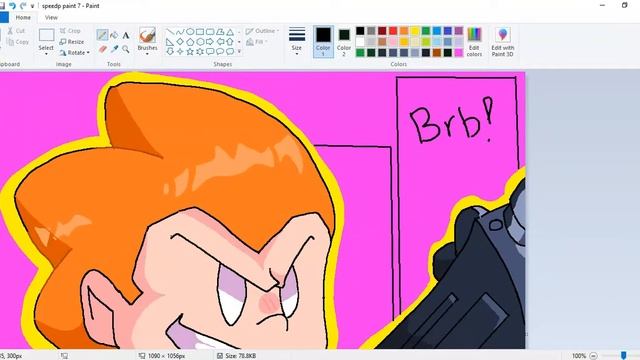Switch to the View tab

pos(51,18)
